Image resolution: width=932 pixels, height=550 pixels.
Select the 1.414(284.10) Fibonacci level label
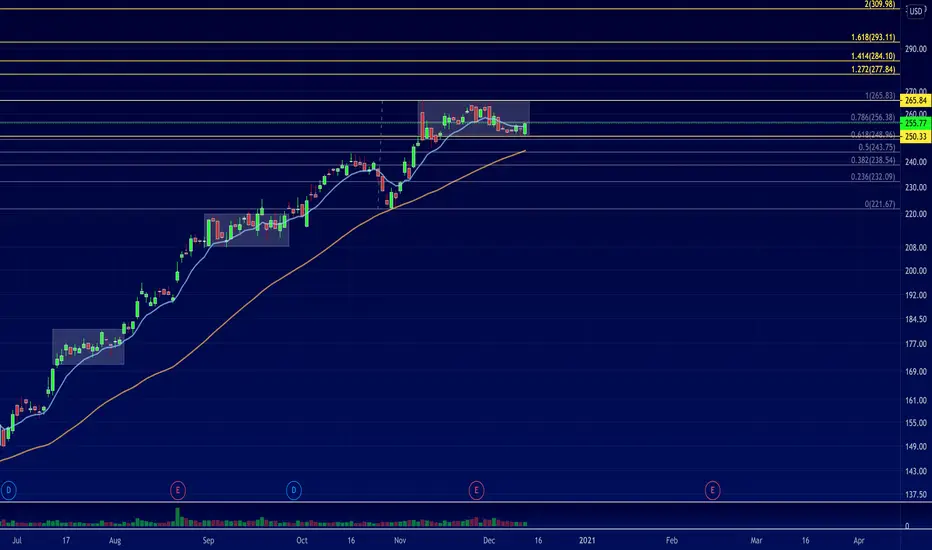873,56
